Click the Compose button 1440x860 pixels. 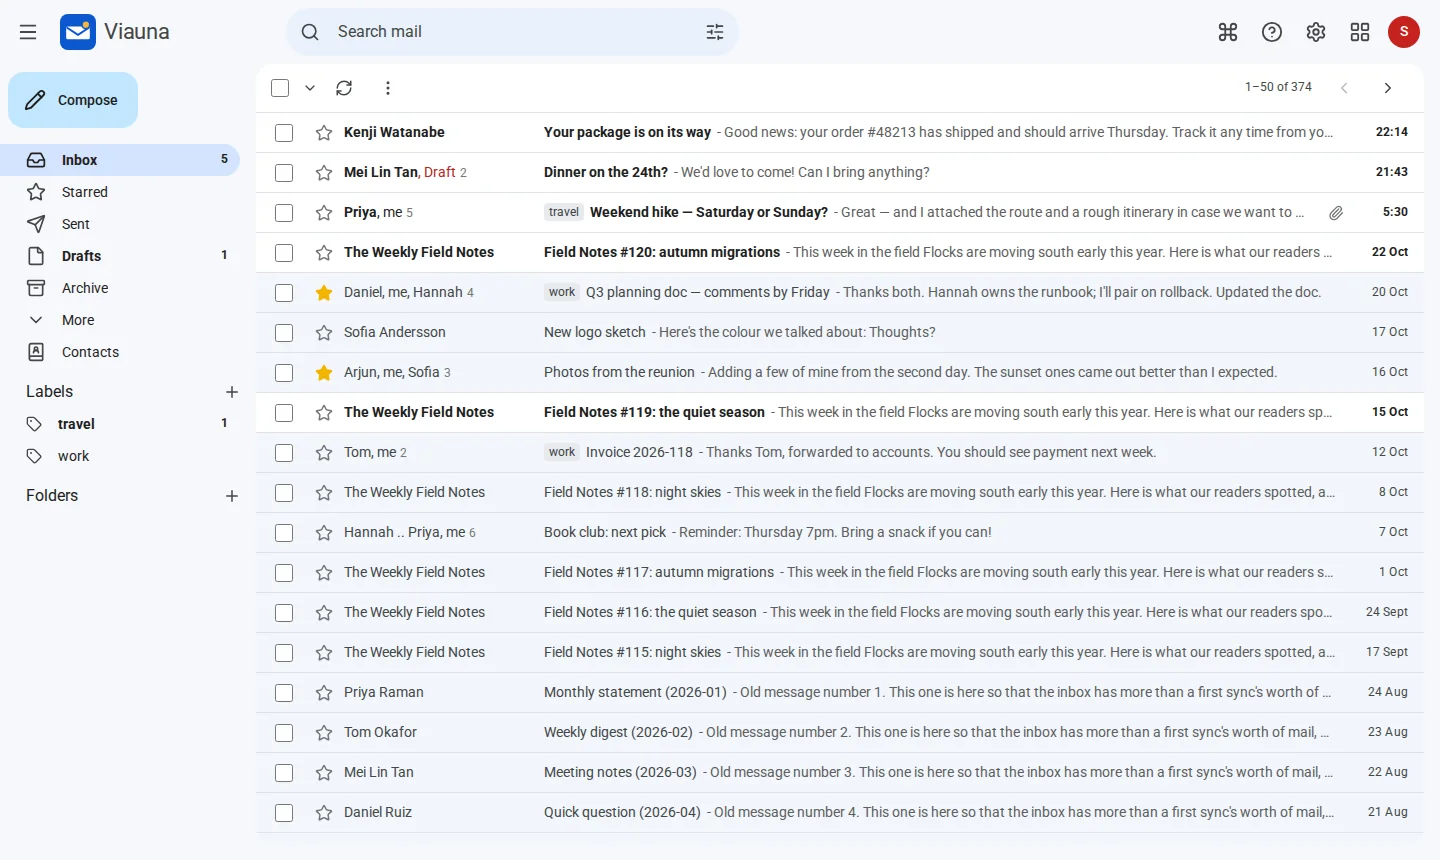tap(73, 100)
